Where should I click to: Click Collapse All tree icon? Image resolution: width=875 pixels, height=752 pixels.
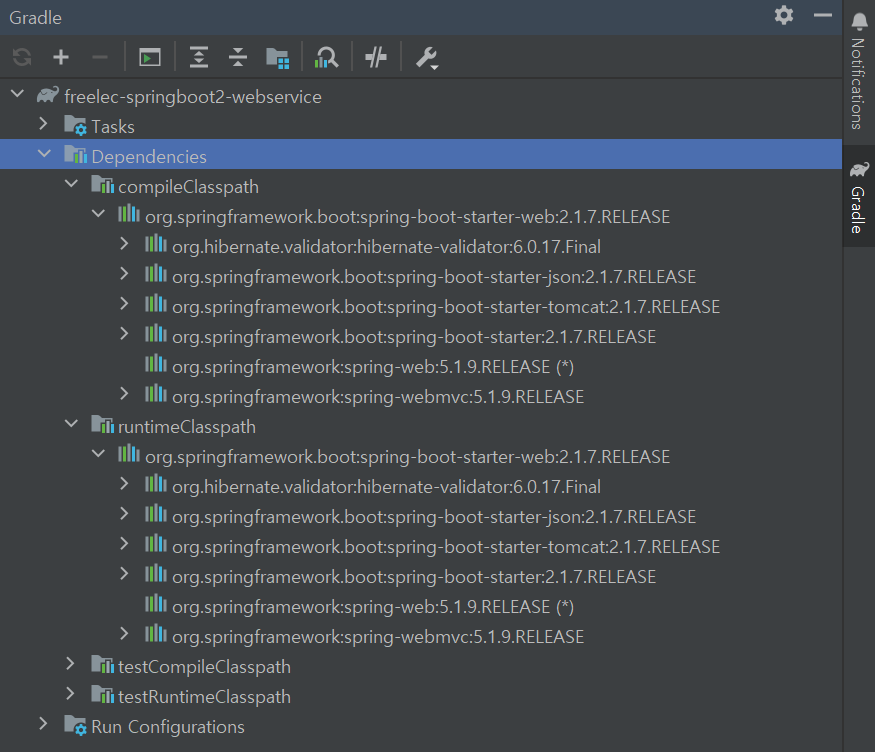(238, 57)
